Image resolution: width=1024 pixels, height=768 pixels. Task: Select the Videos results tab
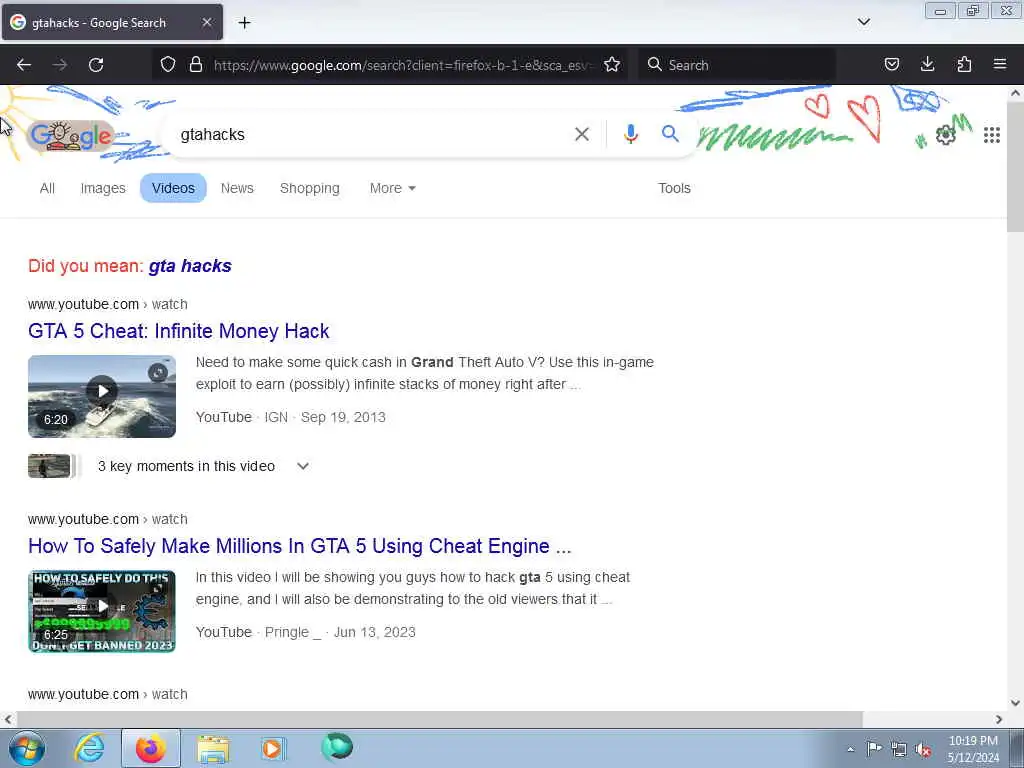pos(173,188)
